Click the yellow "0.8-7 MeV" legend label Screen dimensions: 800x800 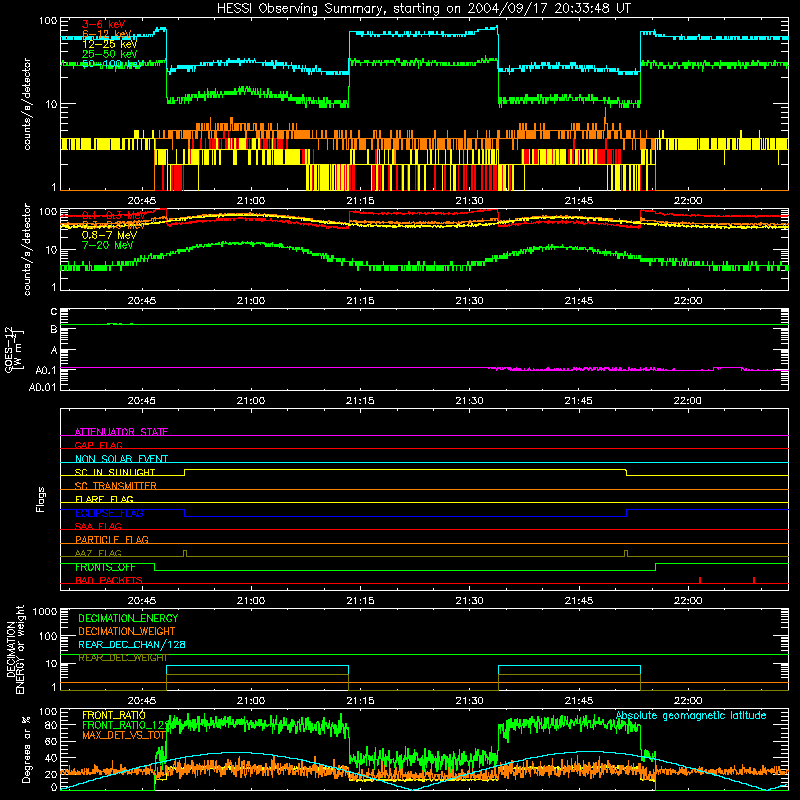(x=109, y=235)
